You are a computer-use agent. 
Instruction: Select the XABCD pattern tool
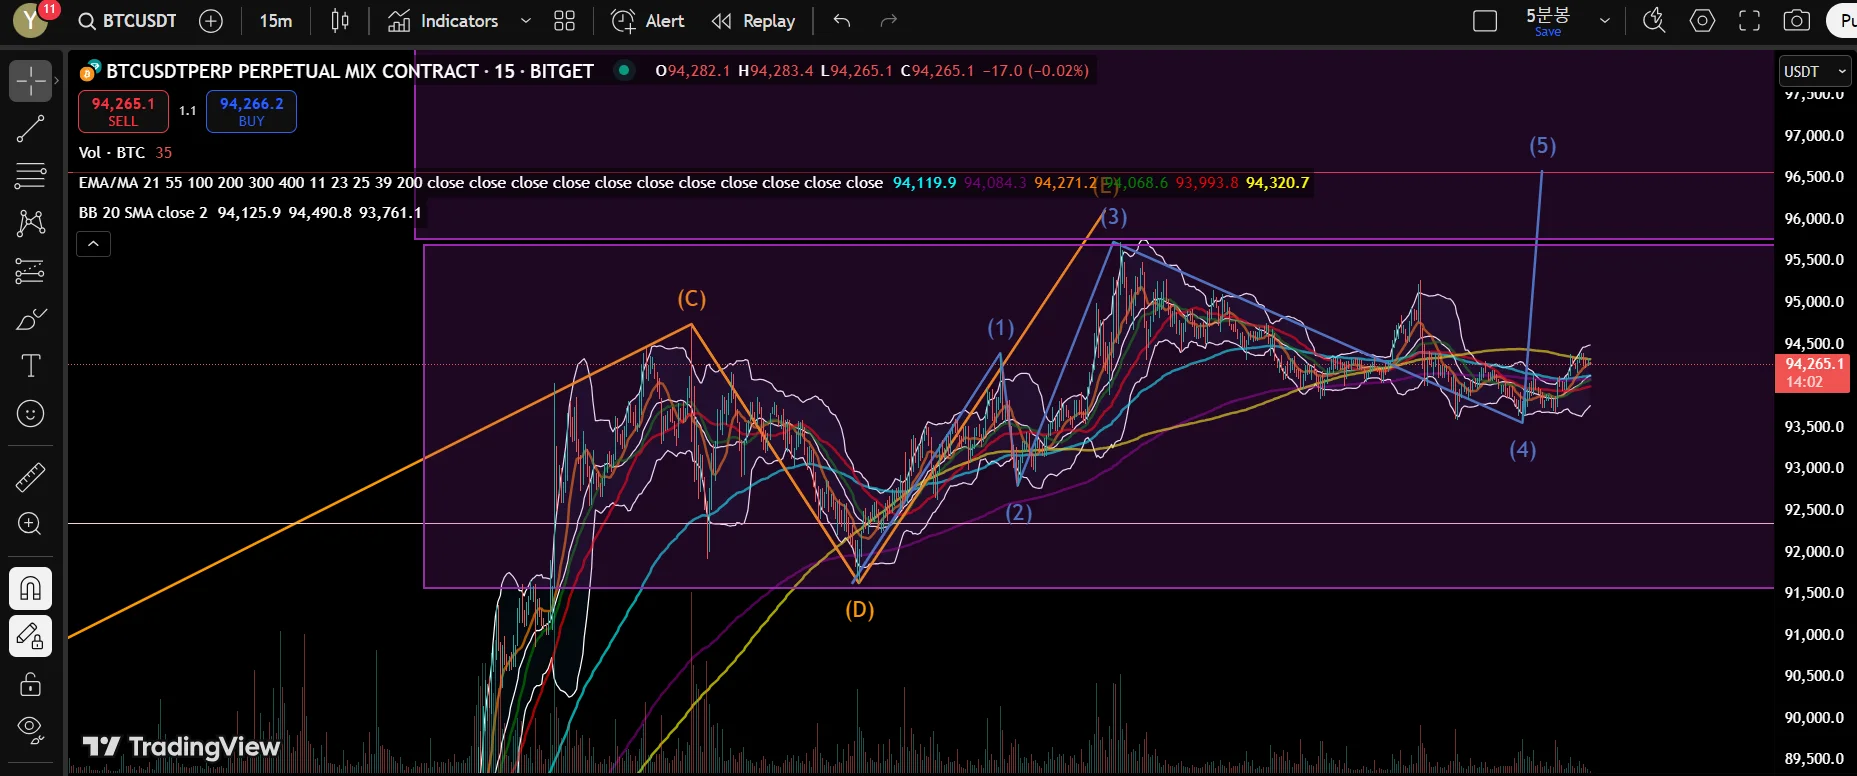point(31,222)
